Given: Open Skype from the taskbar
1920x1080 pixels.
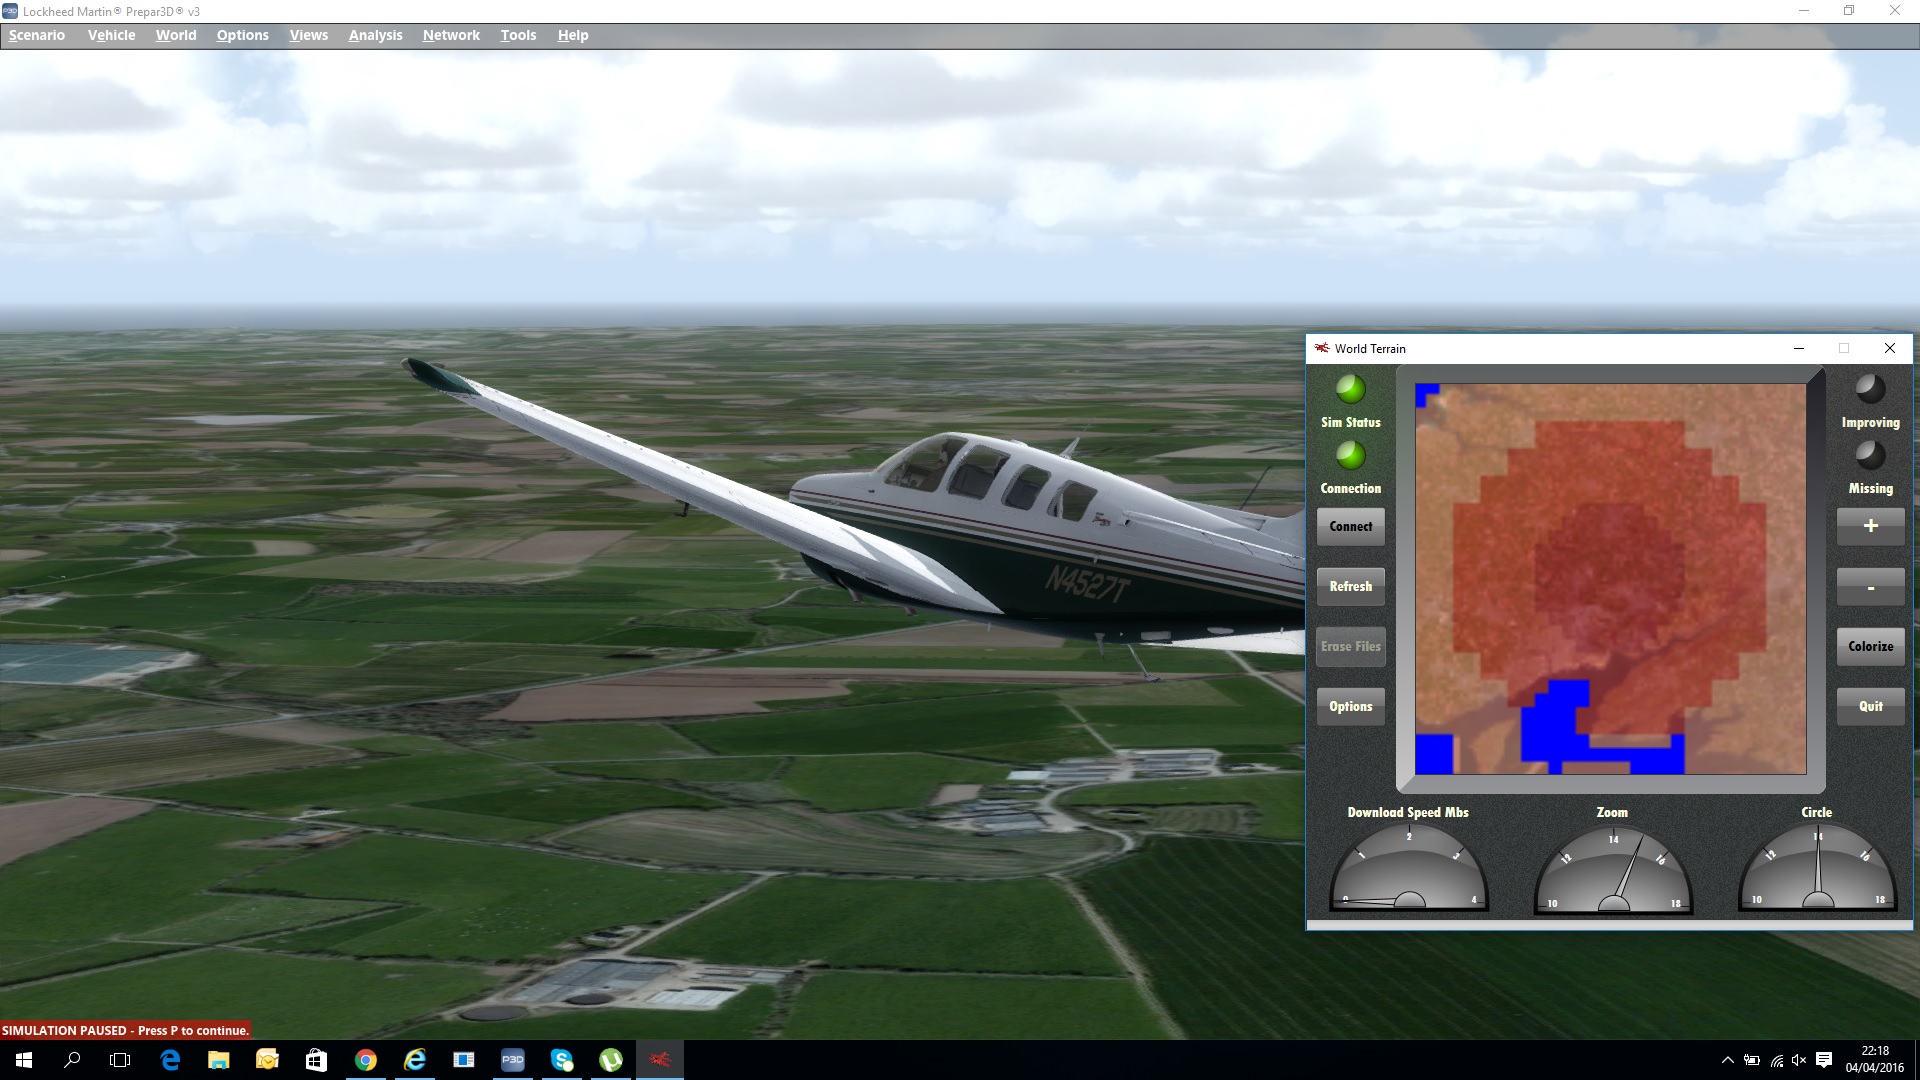Looking at the screenshot, I should click(562, 1060).
